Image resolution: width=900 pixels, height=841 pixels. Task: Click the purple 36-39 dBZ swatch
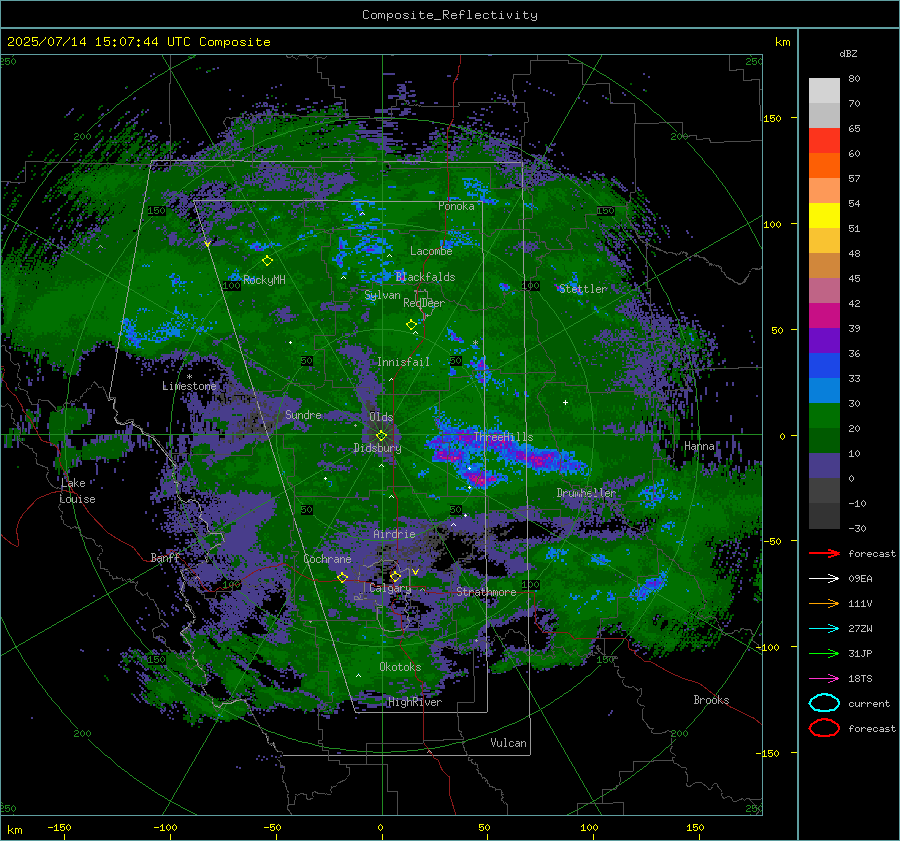point(824,340)
